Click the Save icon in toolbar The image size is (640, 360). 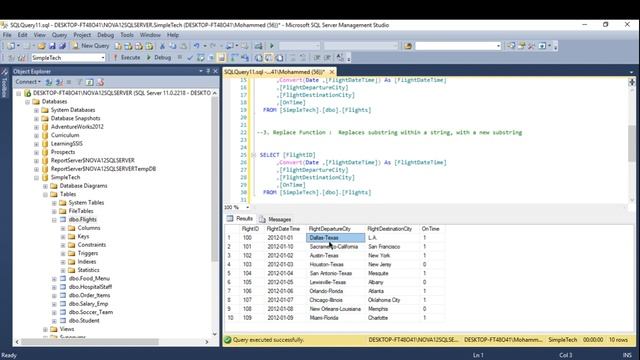pyautogui.click(x=52, y=46)
